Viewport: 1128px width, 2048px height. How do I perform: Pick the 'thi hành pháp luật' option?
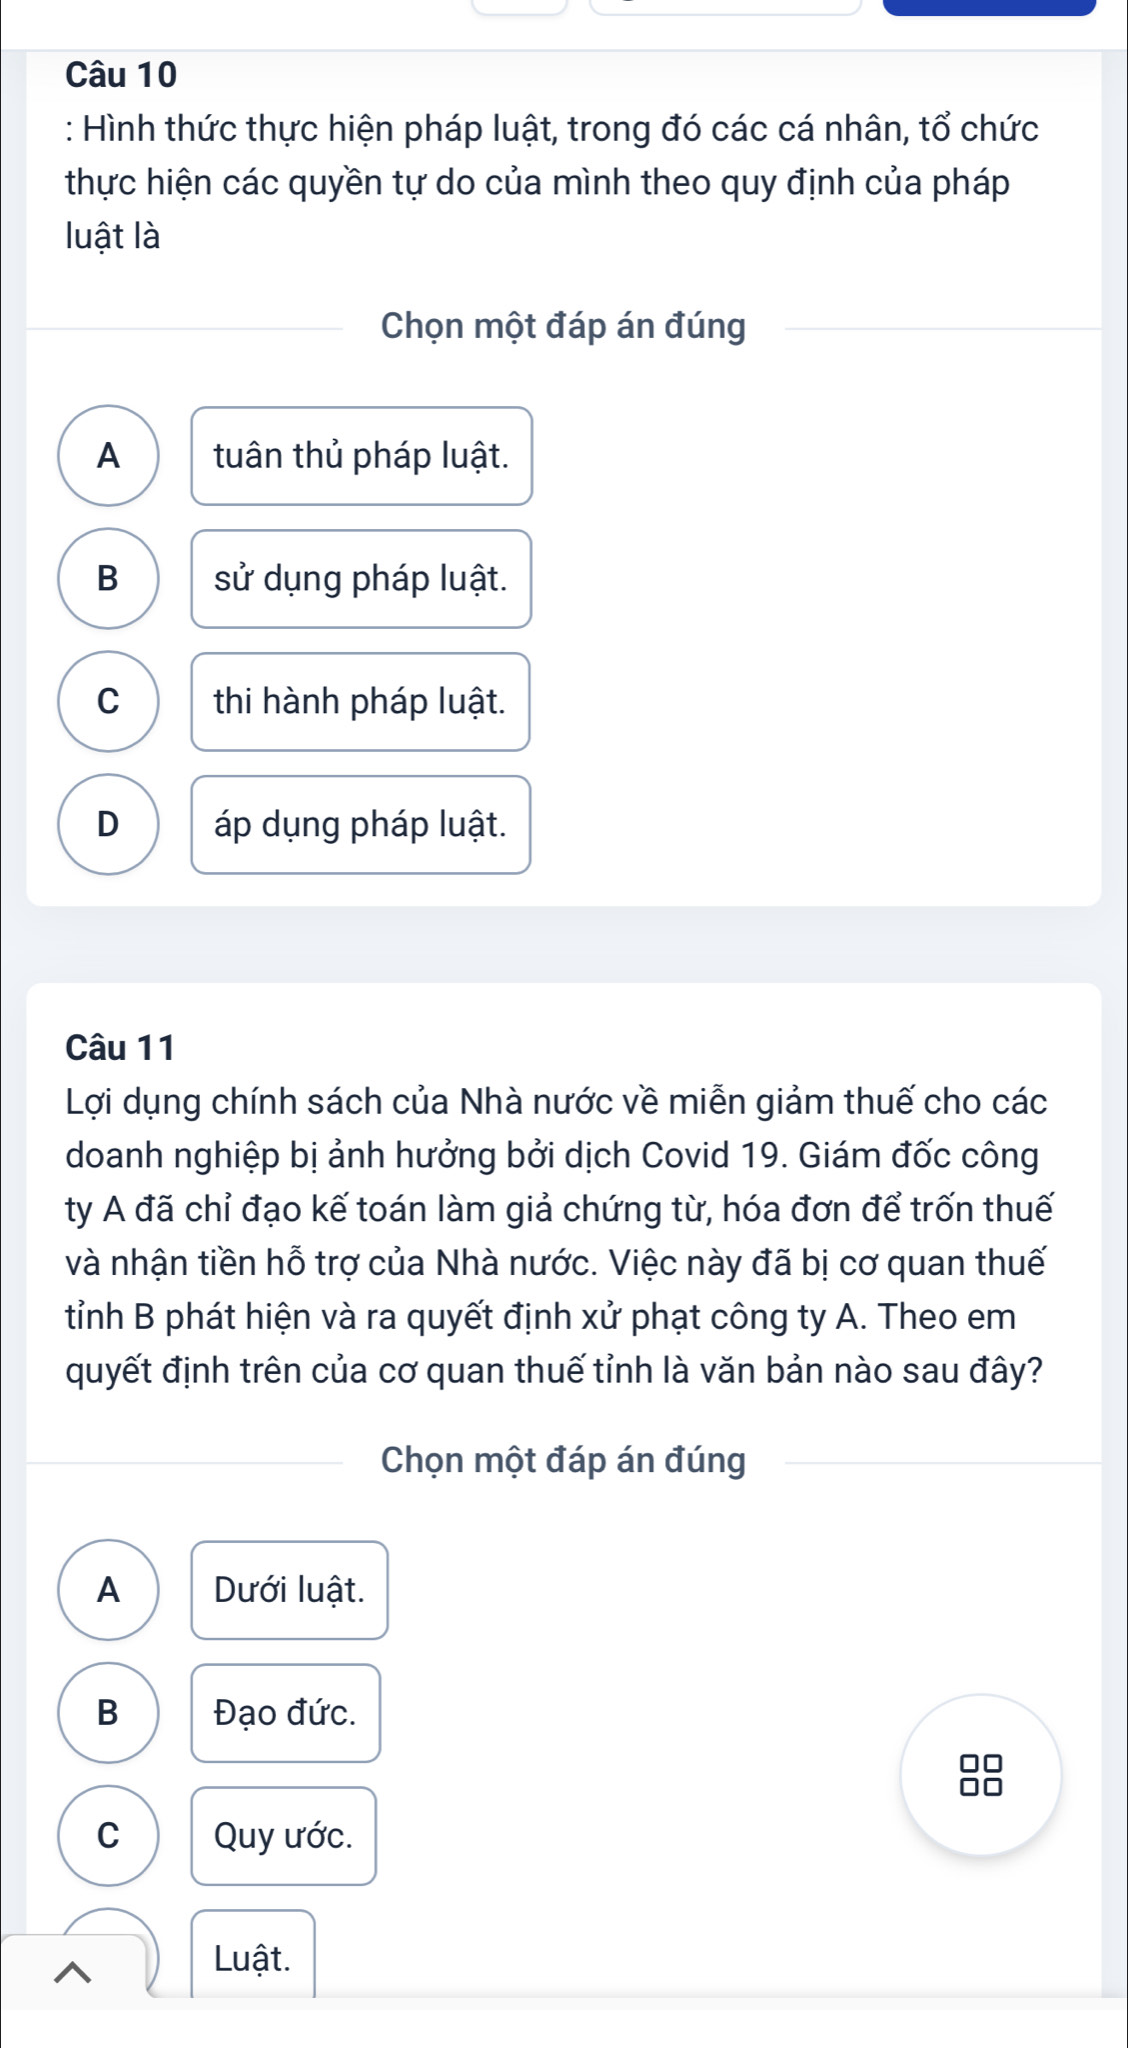[360, 702]
